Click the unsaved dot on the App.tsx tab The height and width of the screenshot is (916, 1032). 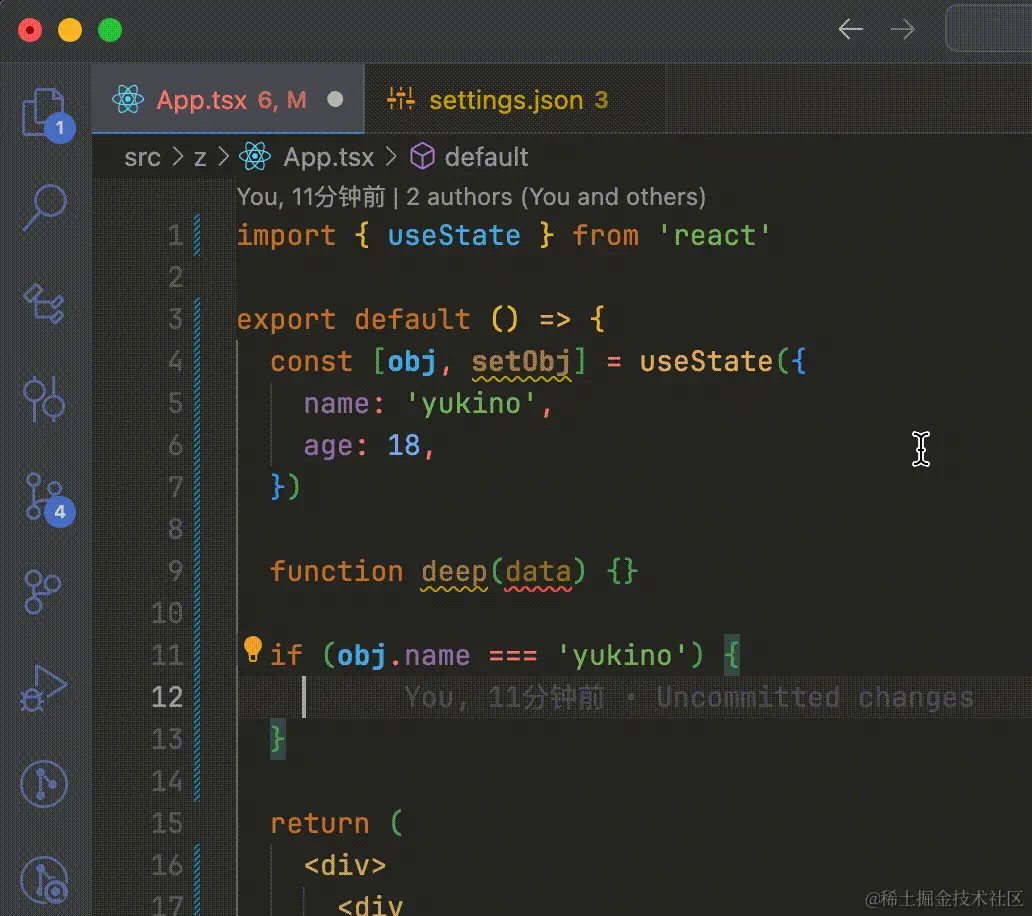pyautogui.click(x=335, y=99)
